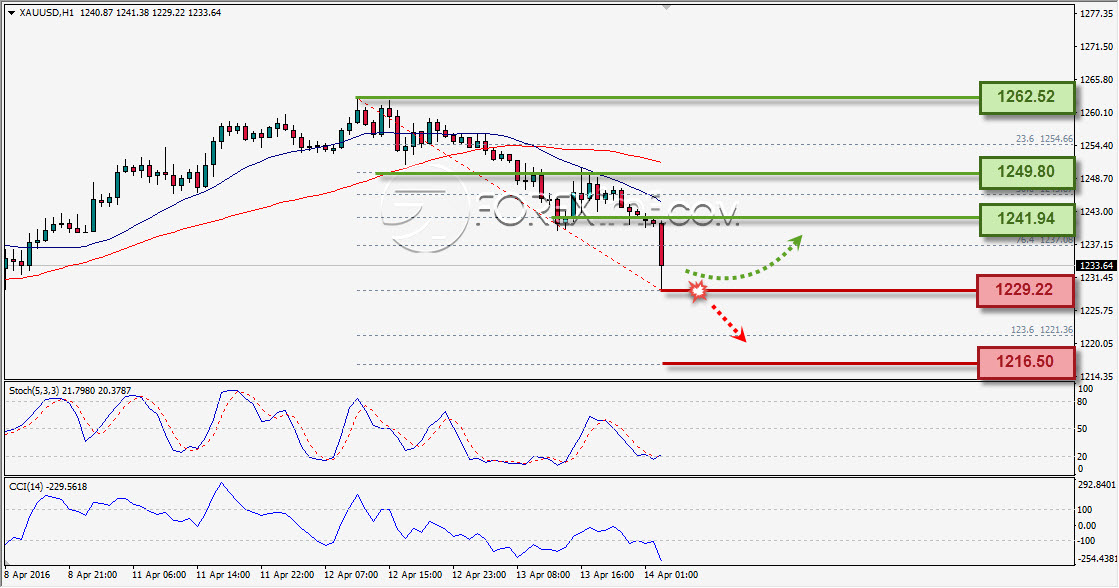The height and width of the screenshot is (588, 1119).
Task: Click the red 1216.50 support level label
Action: (1025, 362)
